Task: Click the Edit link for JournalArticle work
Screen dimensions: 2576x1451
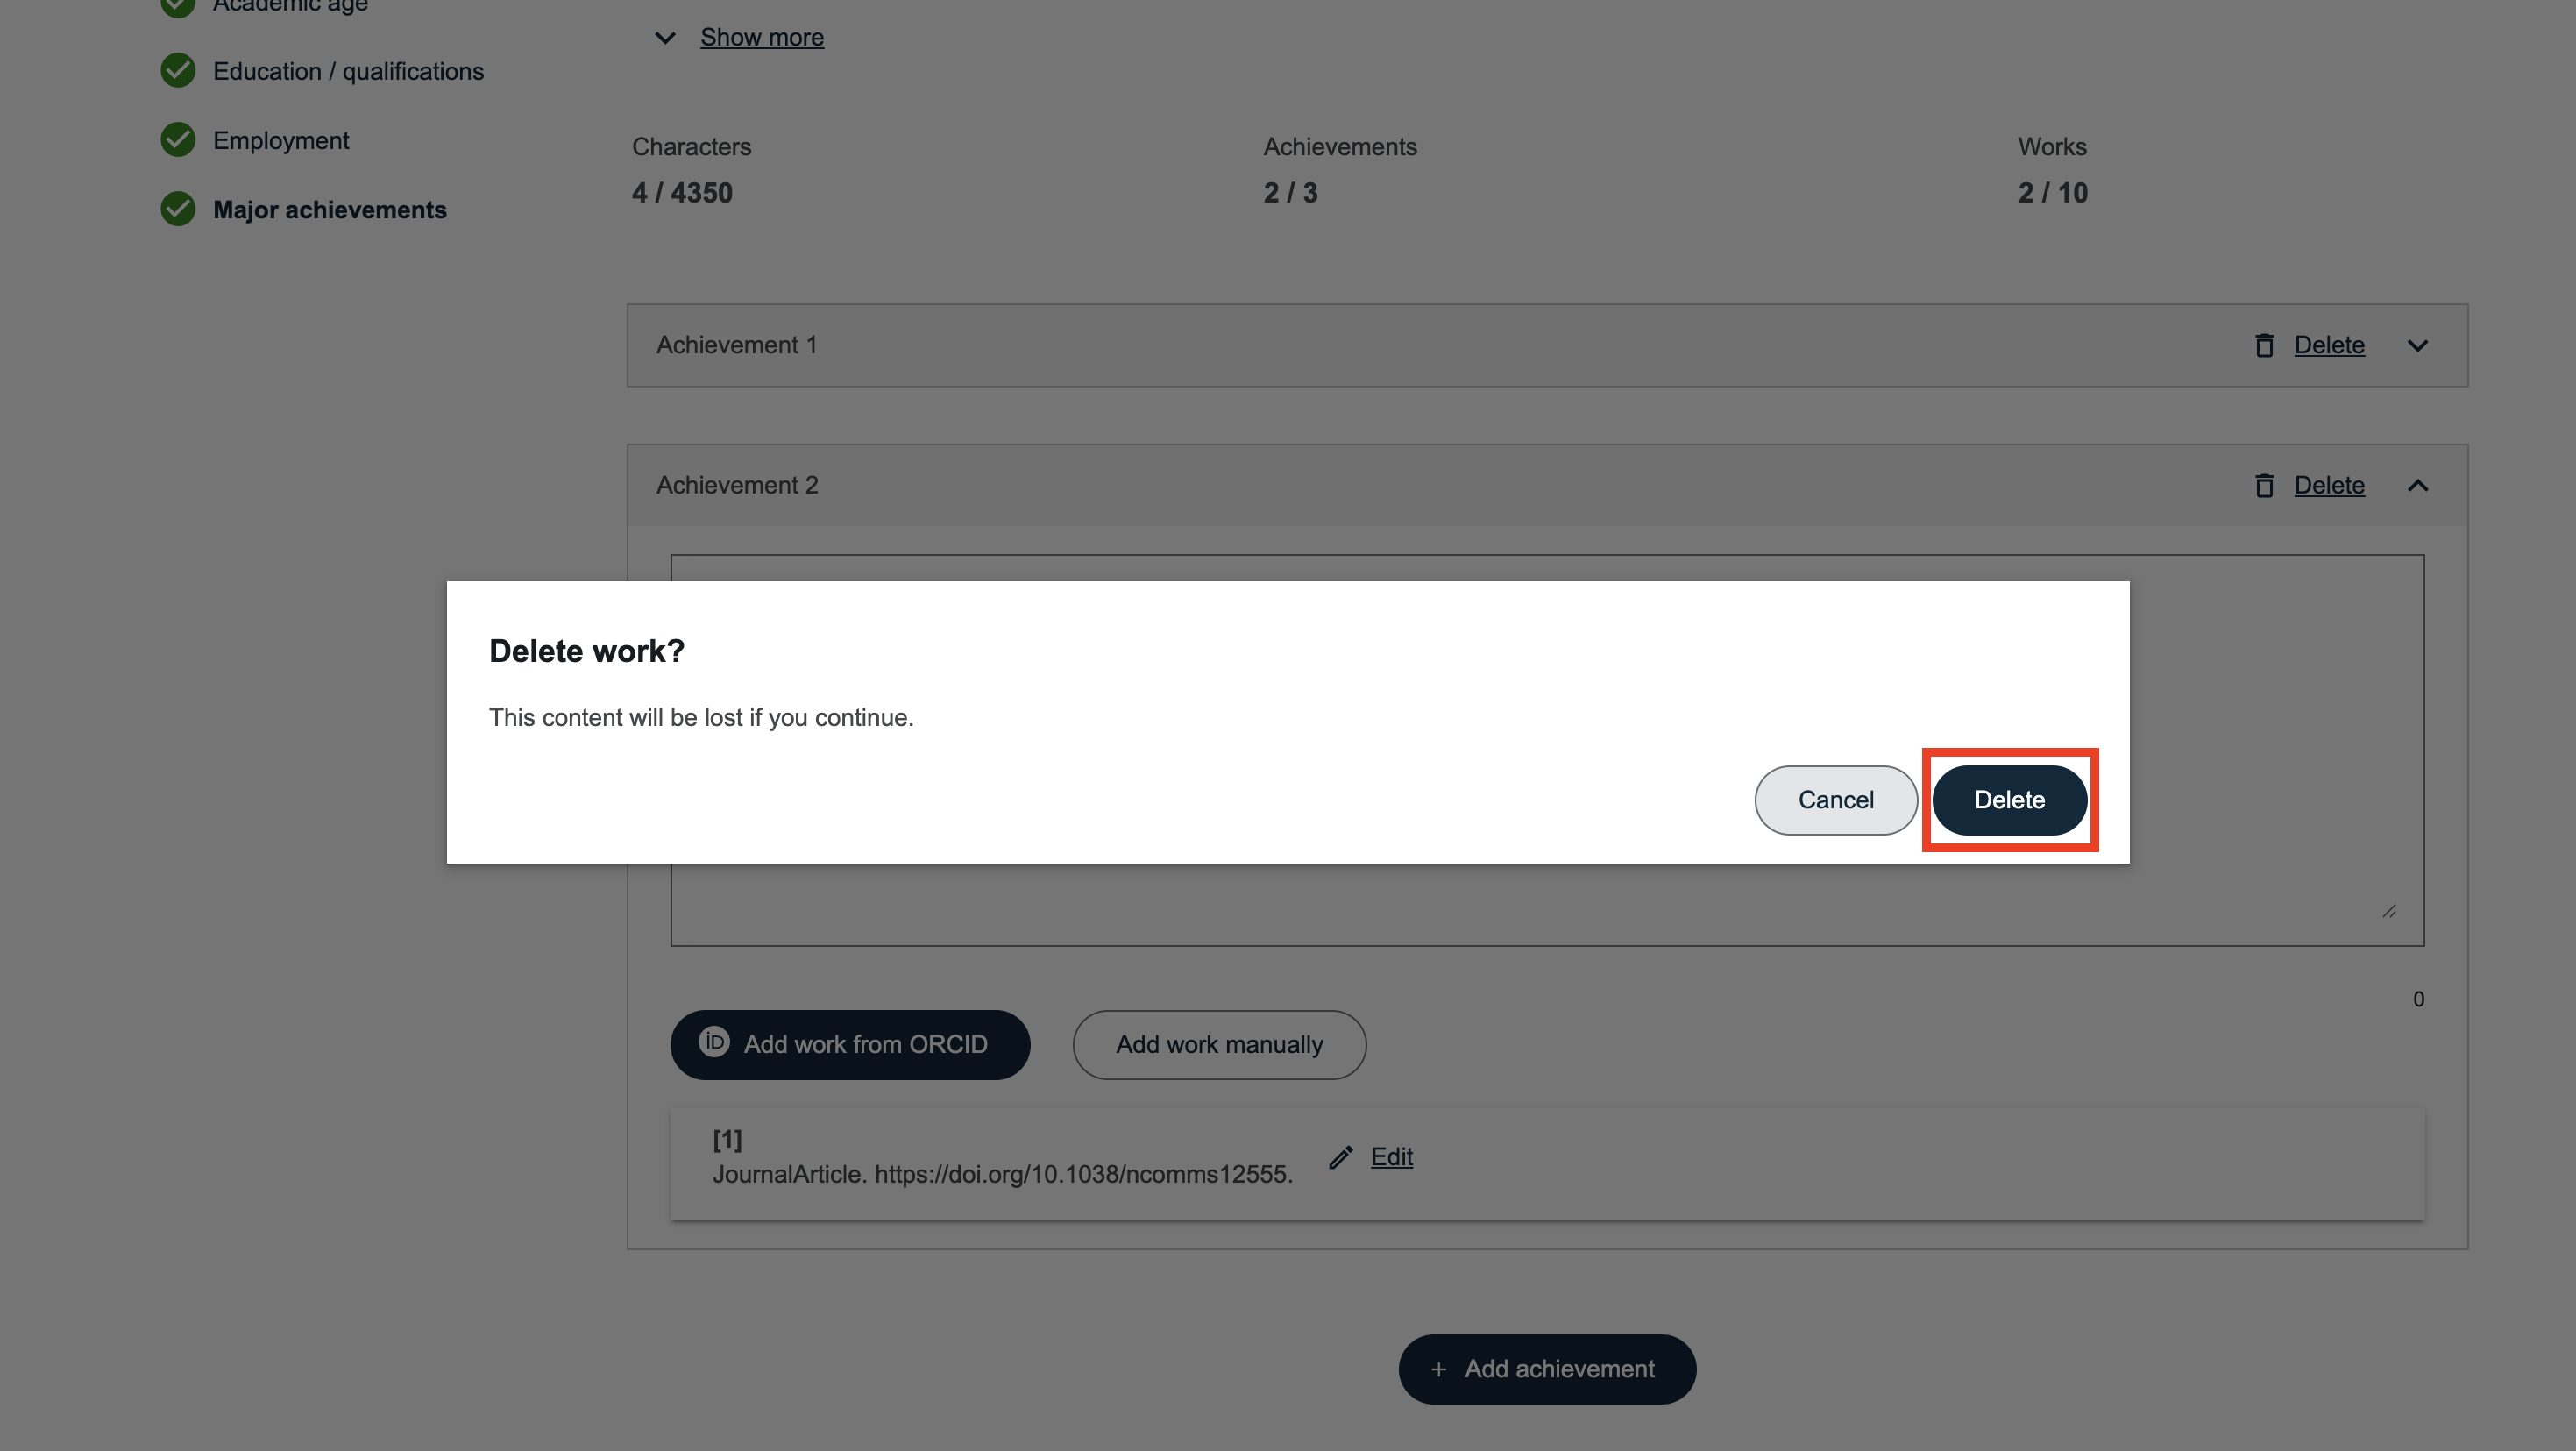Action: [x=1391, y=1157]
